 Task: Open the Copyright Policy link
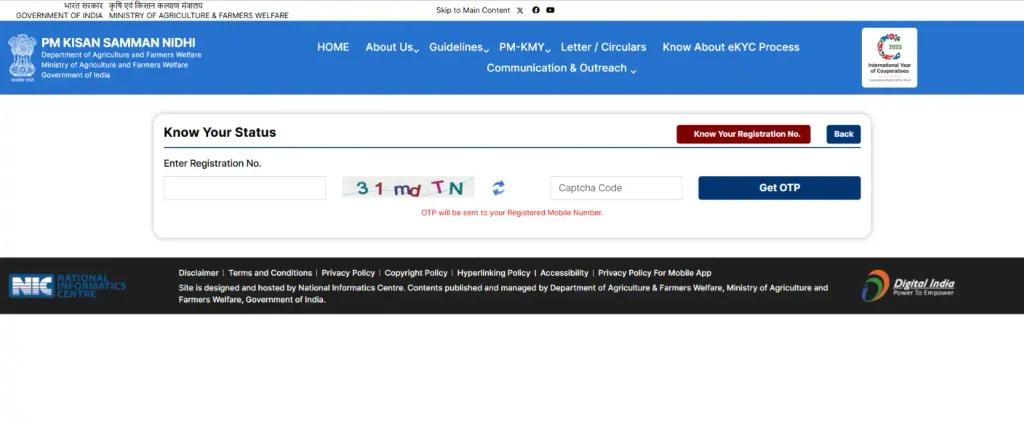click(416, 273)
